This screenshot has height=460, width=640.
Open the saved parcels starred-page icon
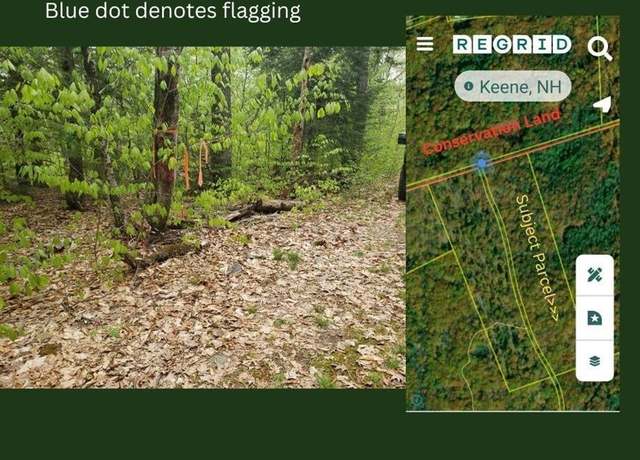click(x=595, y=318)
